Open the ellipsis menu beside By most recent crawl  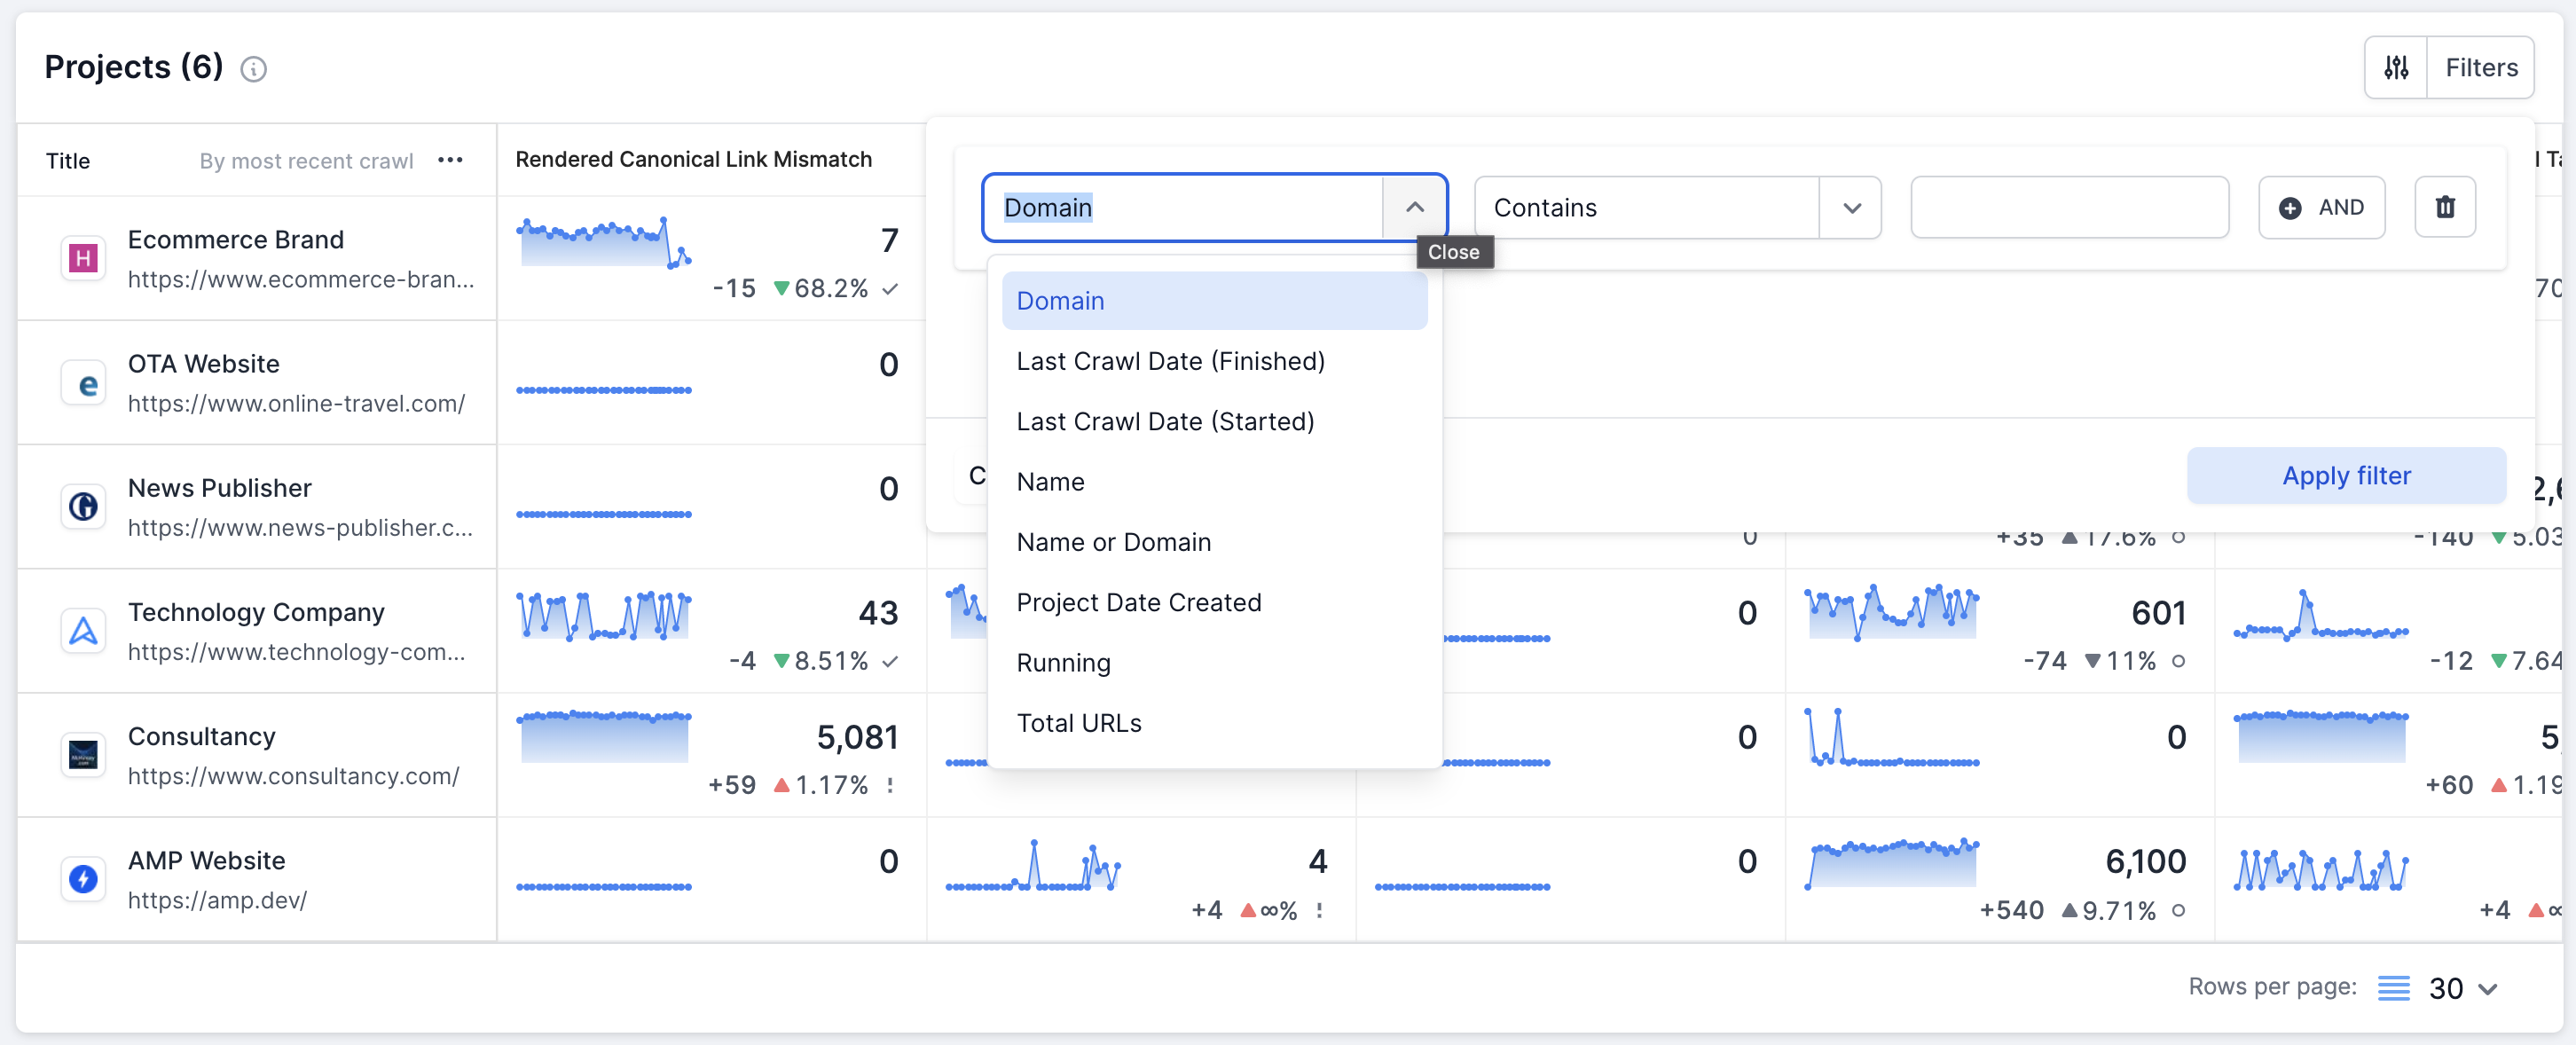point(450,160)
